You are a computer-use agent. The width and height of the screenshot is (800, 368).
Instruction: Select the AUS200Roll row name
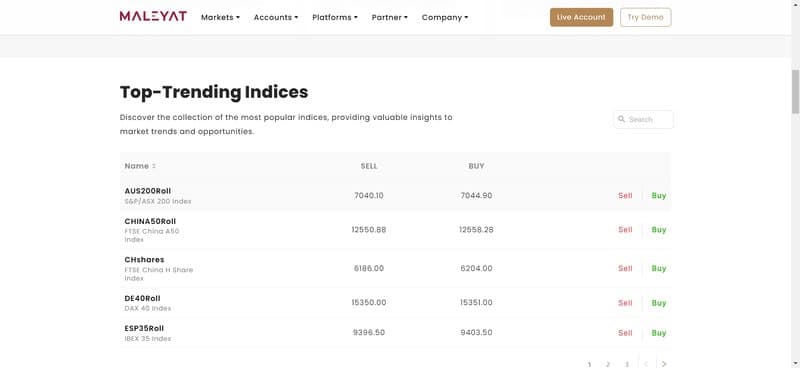(147, 191)
